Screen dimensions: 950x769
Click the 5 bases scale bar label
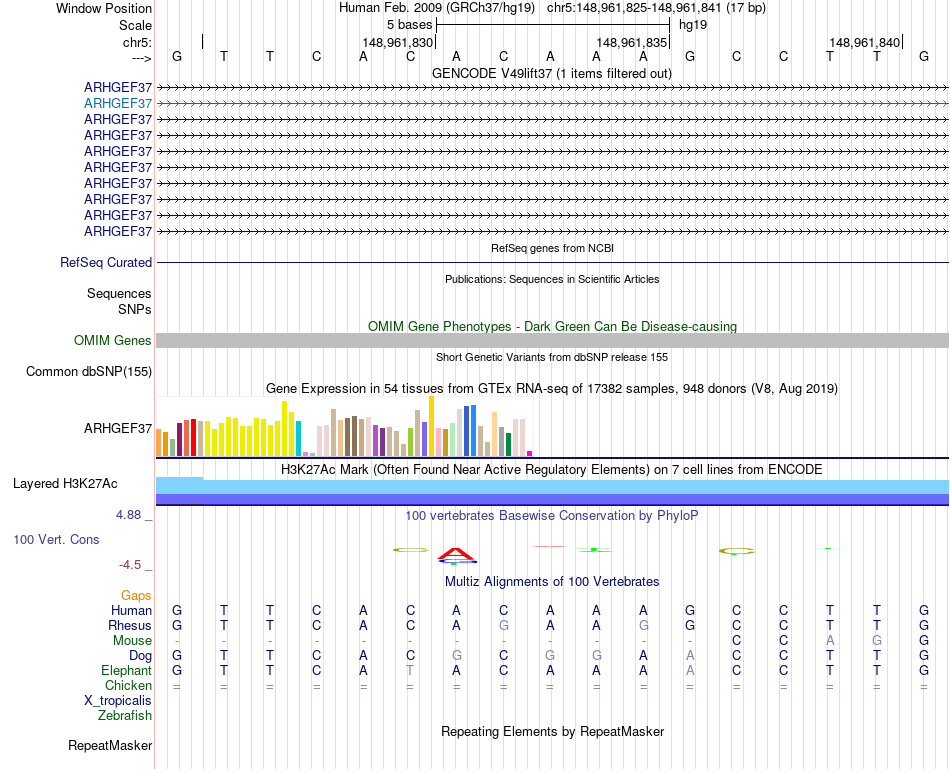pyautogui.click(x=410, y=25)
